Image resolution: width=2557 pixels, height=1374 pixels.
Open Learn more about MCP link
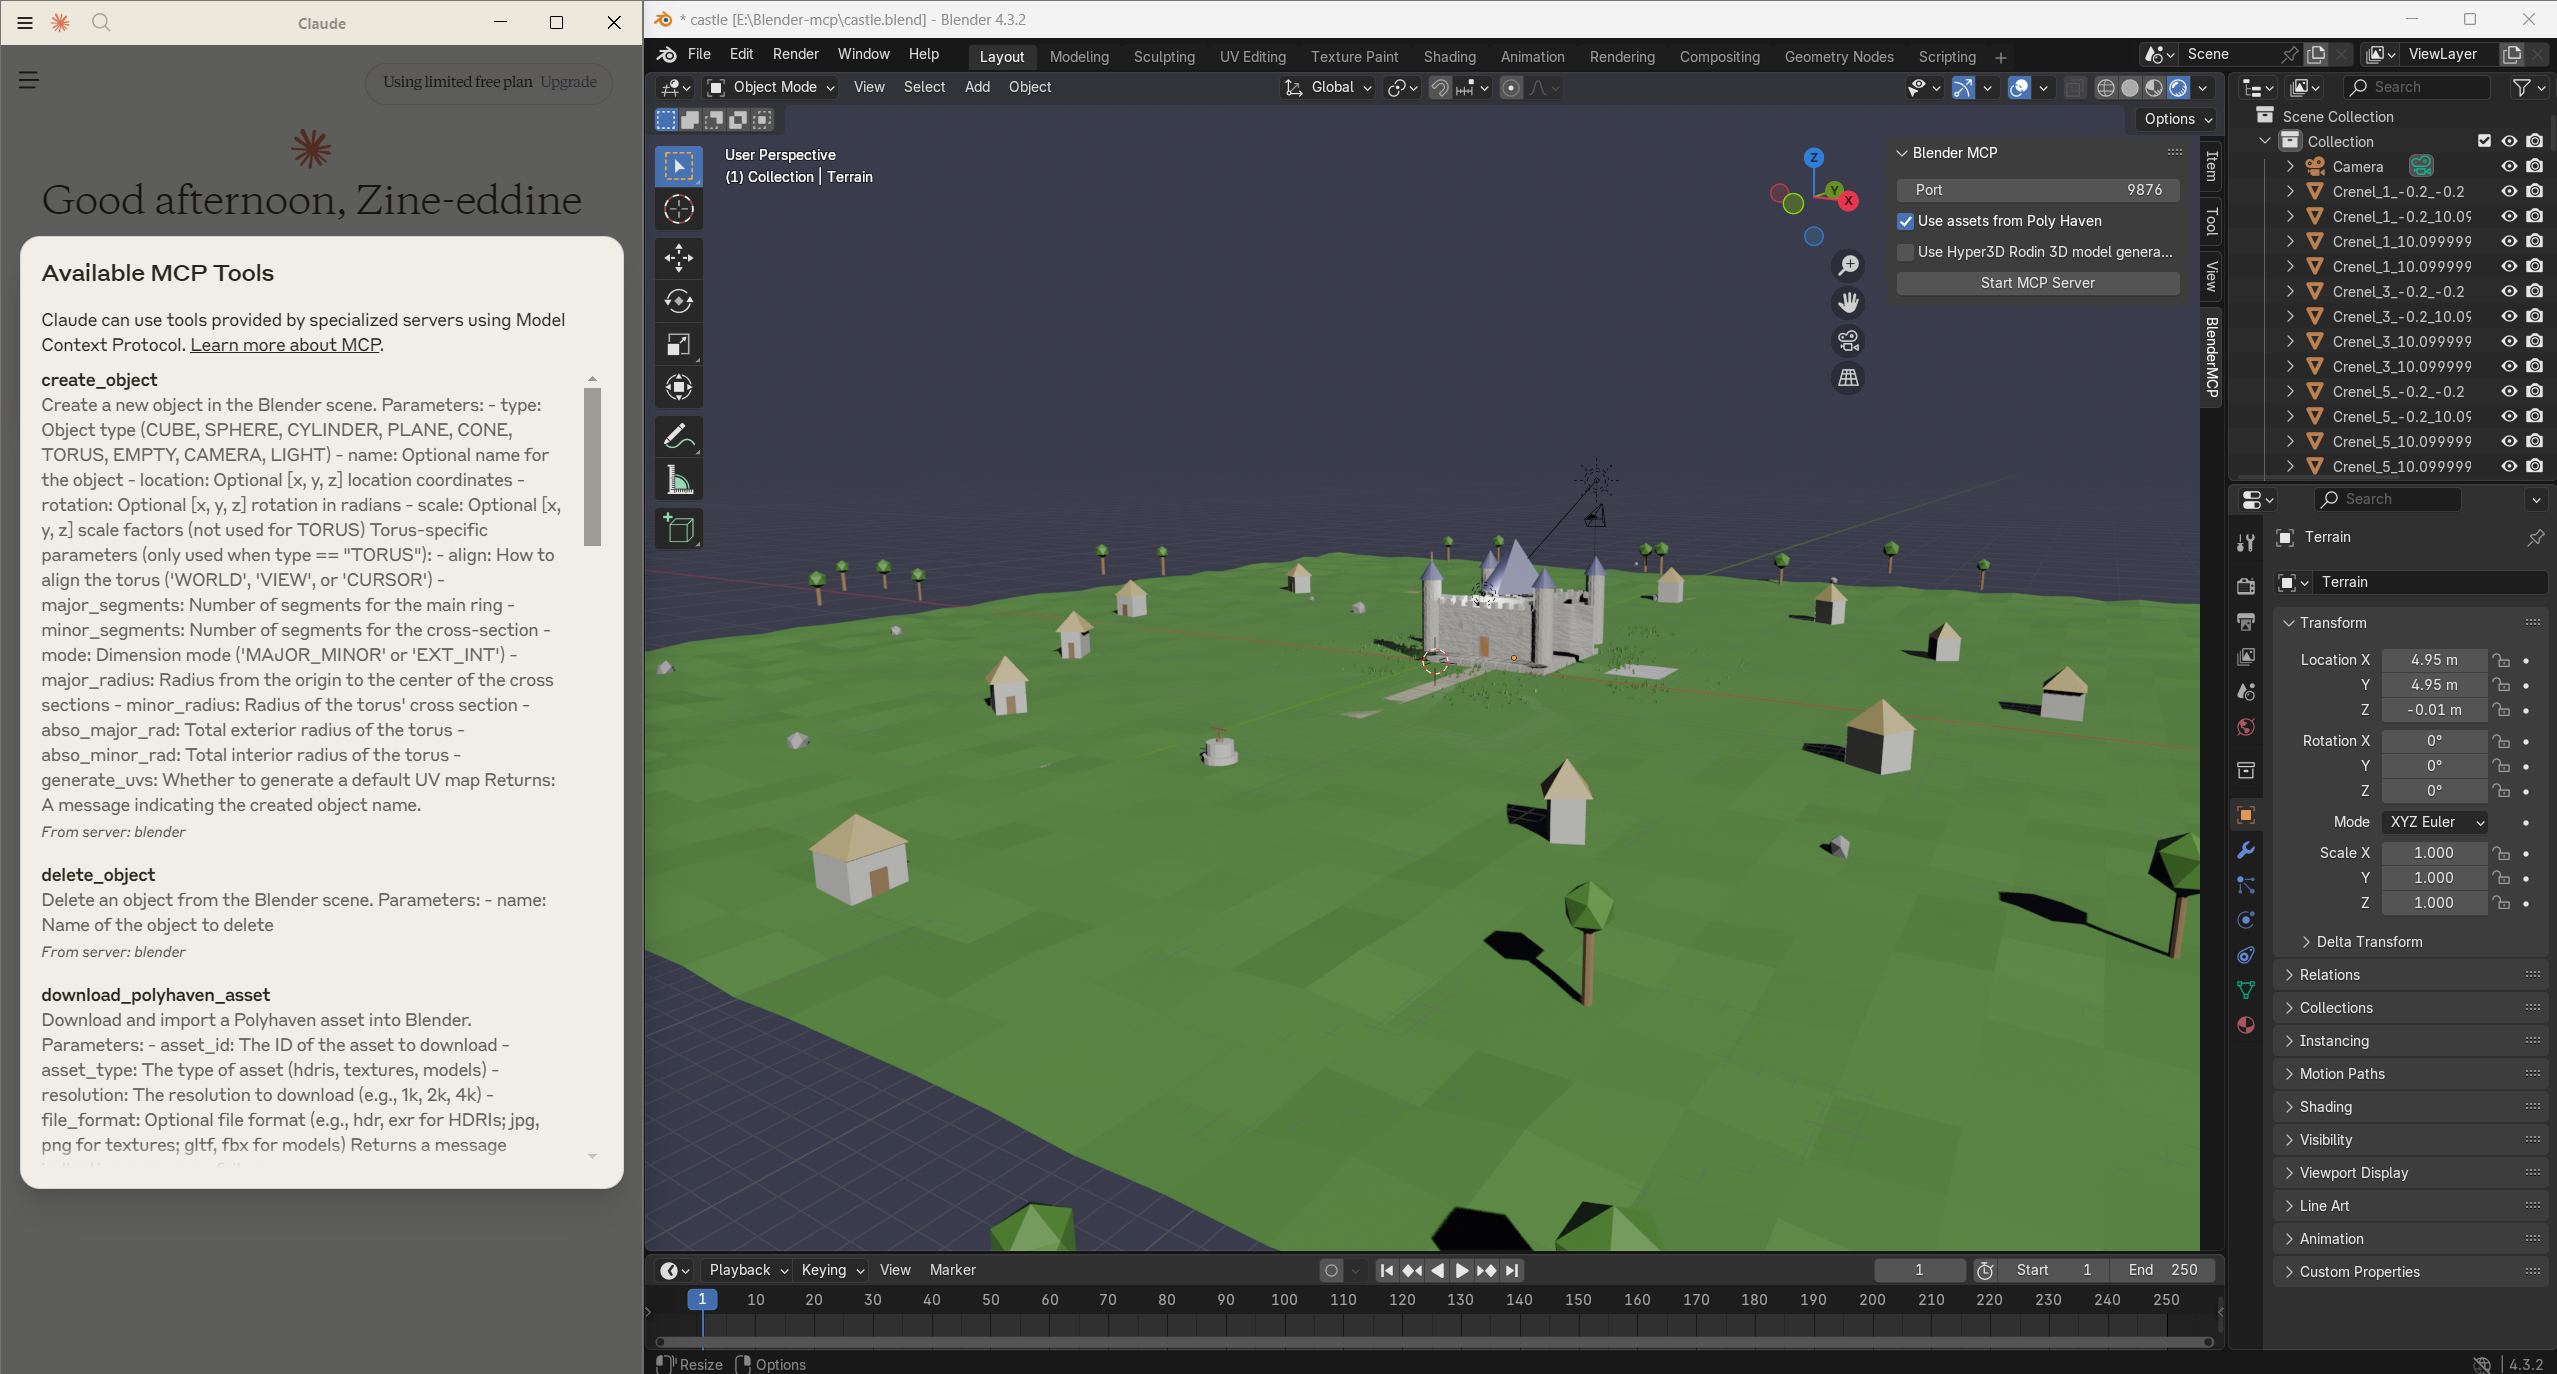[x=285, y=345]
